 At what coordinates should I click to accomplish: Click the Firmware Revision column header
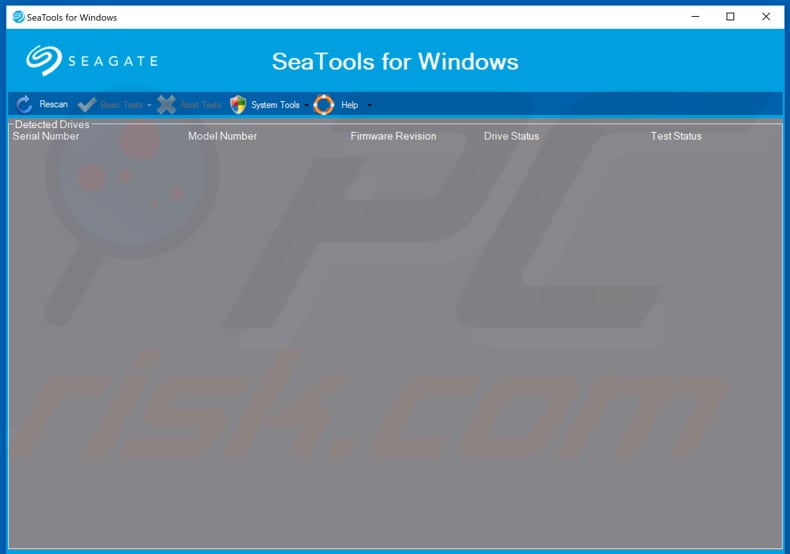(x=393, y=136)
